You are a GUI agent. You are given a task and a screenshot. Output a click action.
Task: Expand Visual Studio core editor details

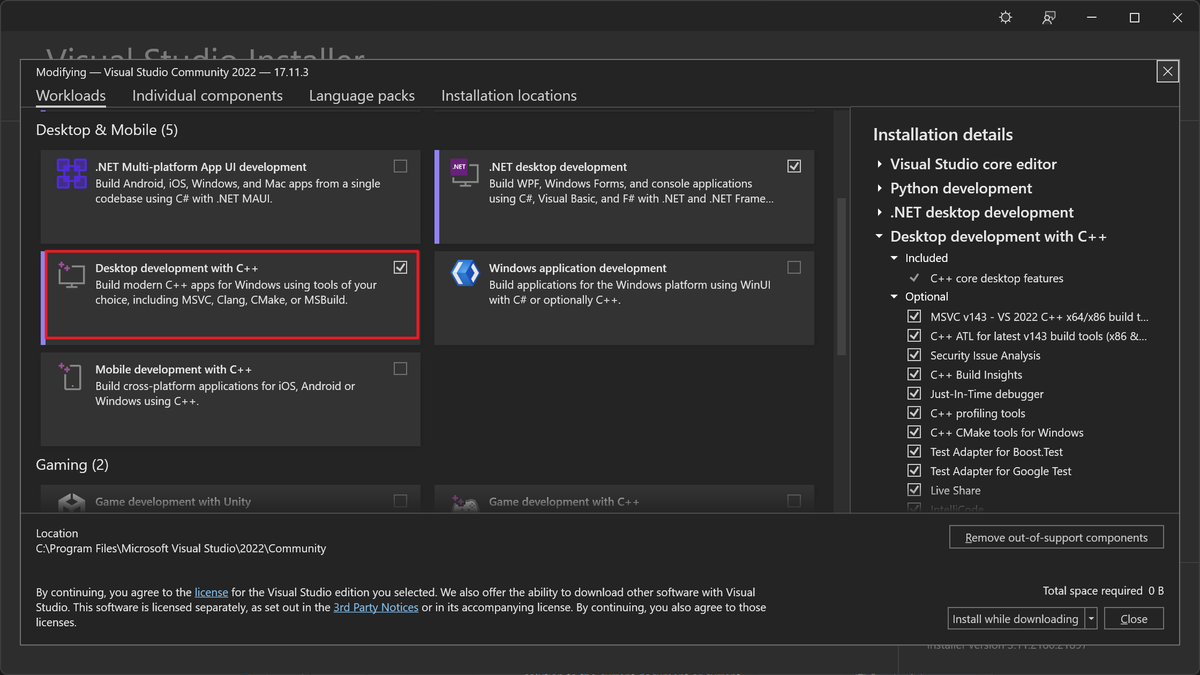(x=877, y=163)
